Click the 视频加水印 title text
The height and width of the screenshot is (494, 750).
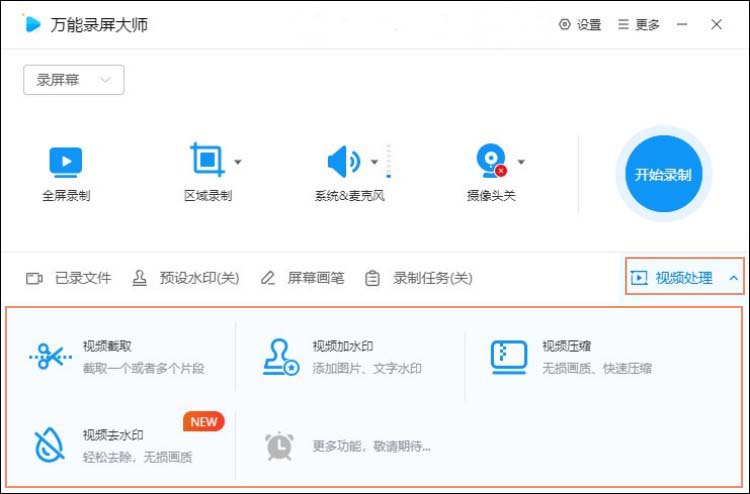(343, 346)
